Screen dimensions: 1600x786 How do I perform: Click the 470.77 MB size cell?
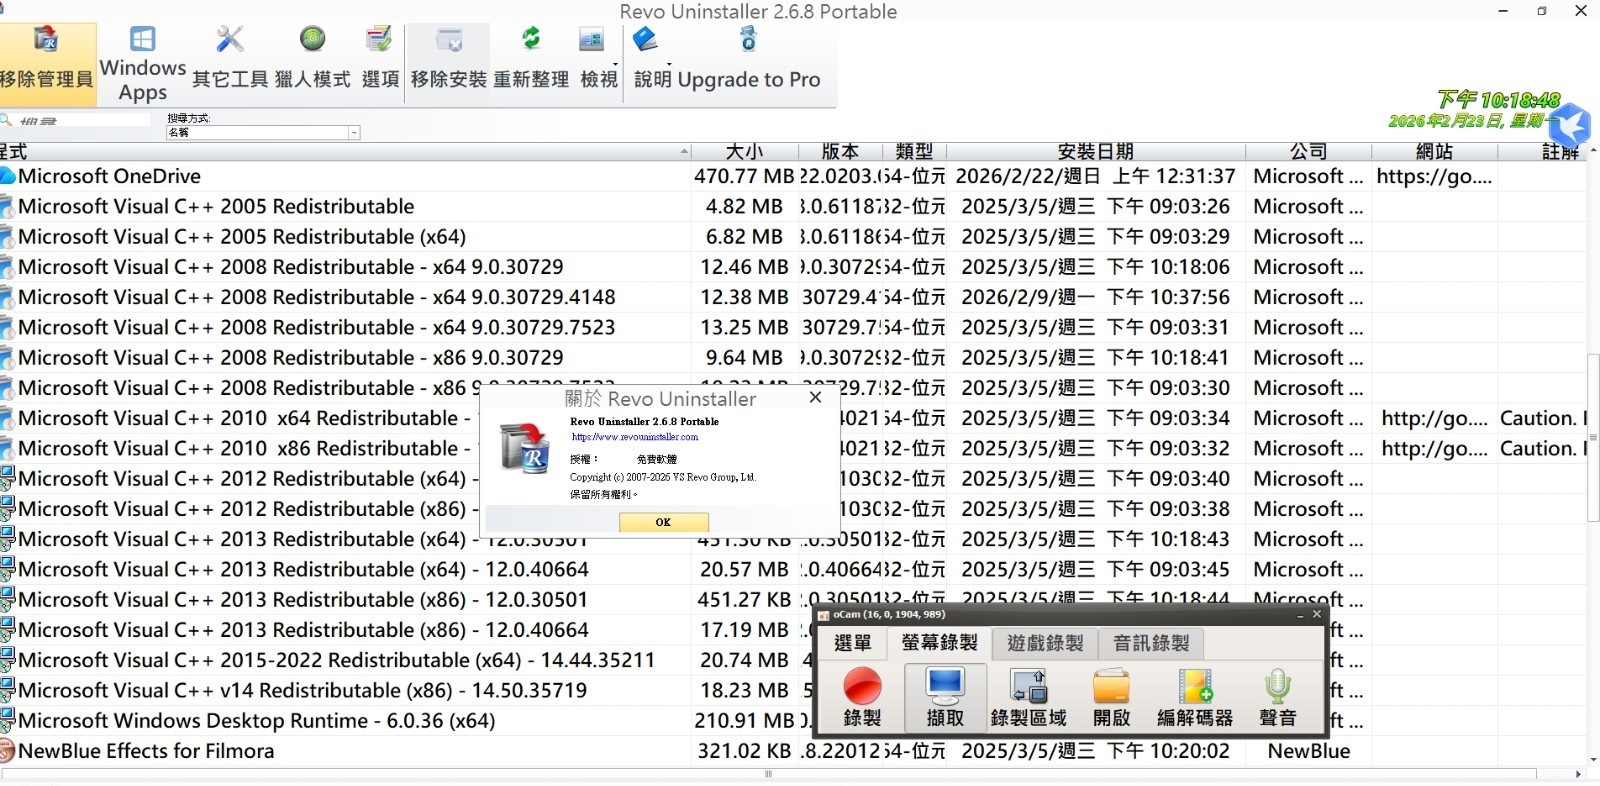pyautogui.click(x=744, y=176)
